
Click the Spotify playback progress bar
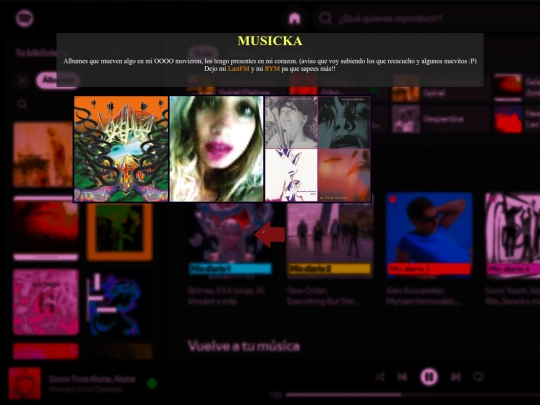click(413, 395)
